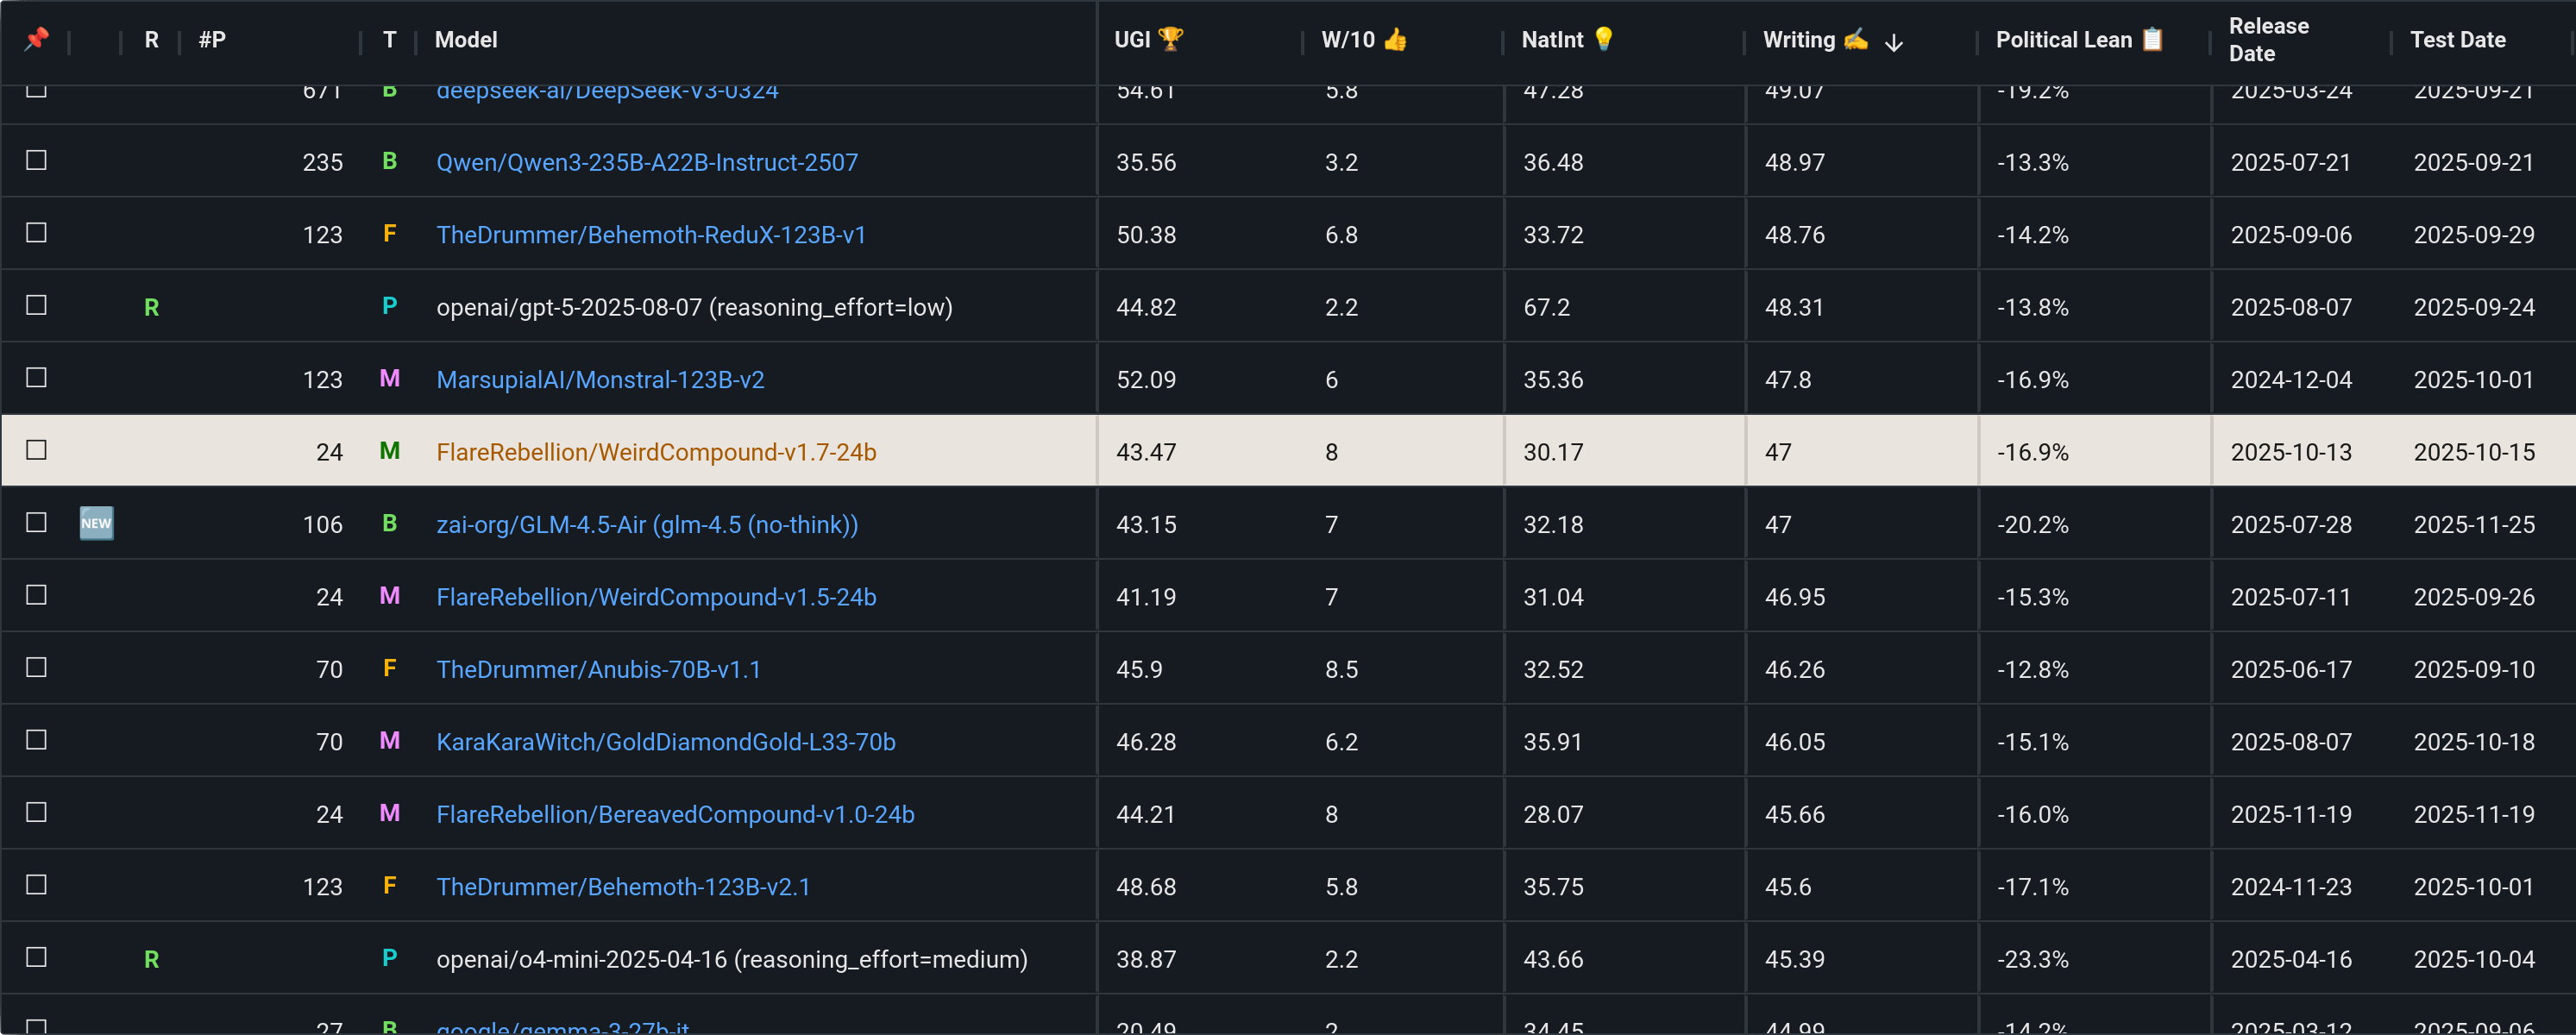Click the clipboard icon beside Political Lean

click(2152, 39)
